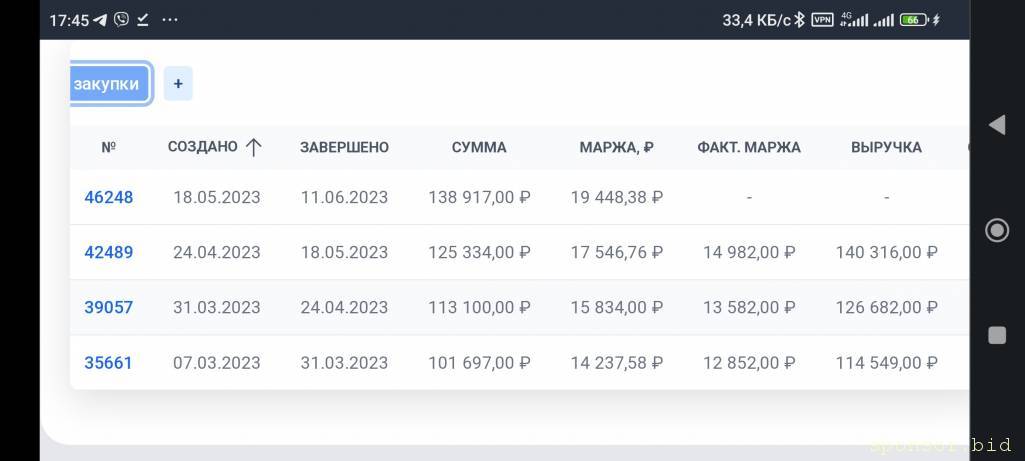
Task: Tap the Viber notification icon in status bar
Action: pos(121,20)
